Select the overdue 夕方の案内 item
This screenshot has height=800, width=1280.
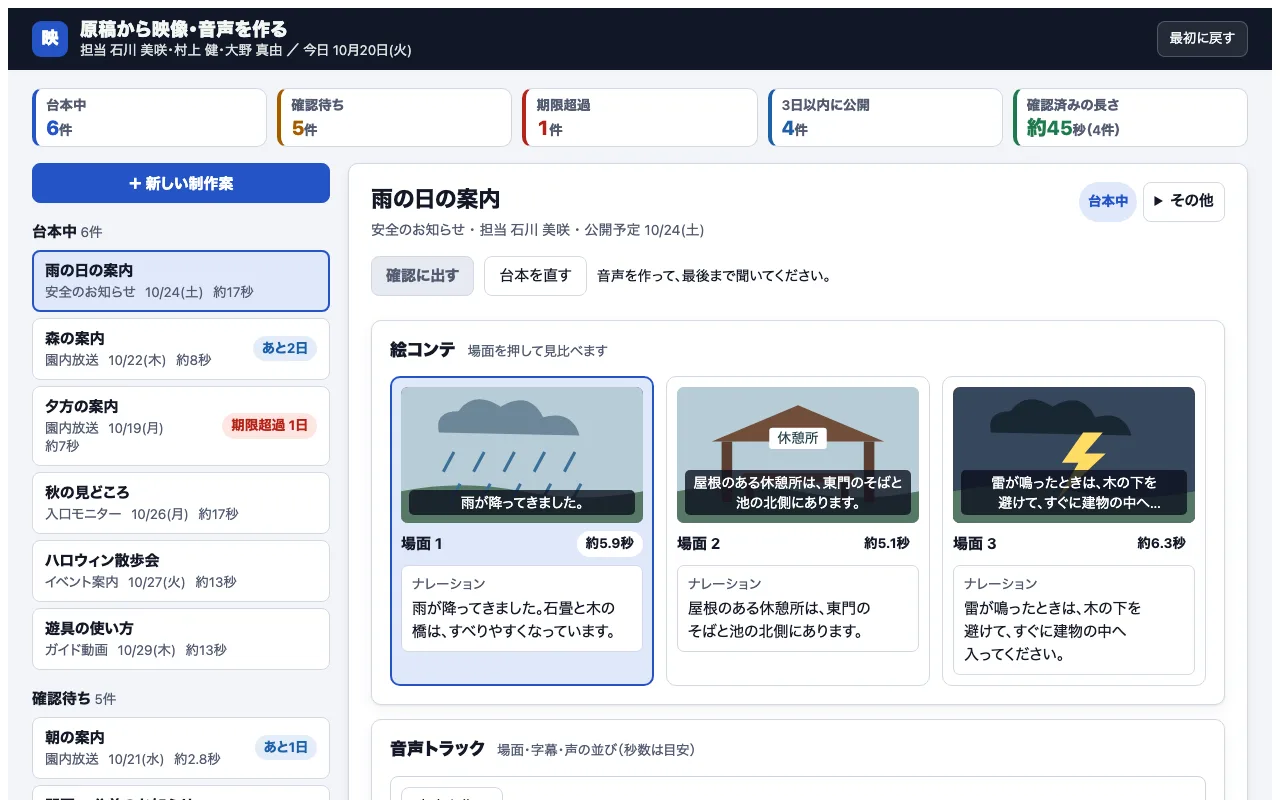(181, 425)
